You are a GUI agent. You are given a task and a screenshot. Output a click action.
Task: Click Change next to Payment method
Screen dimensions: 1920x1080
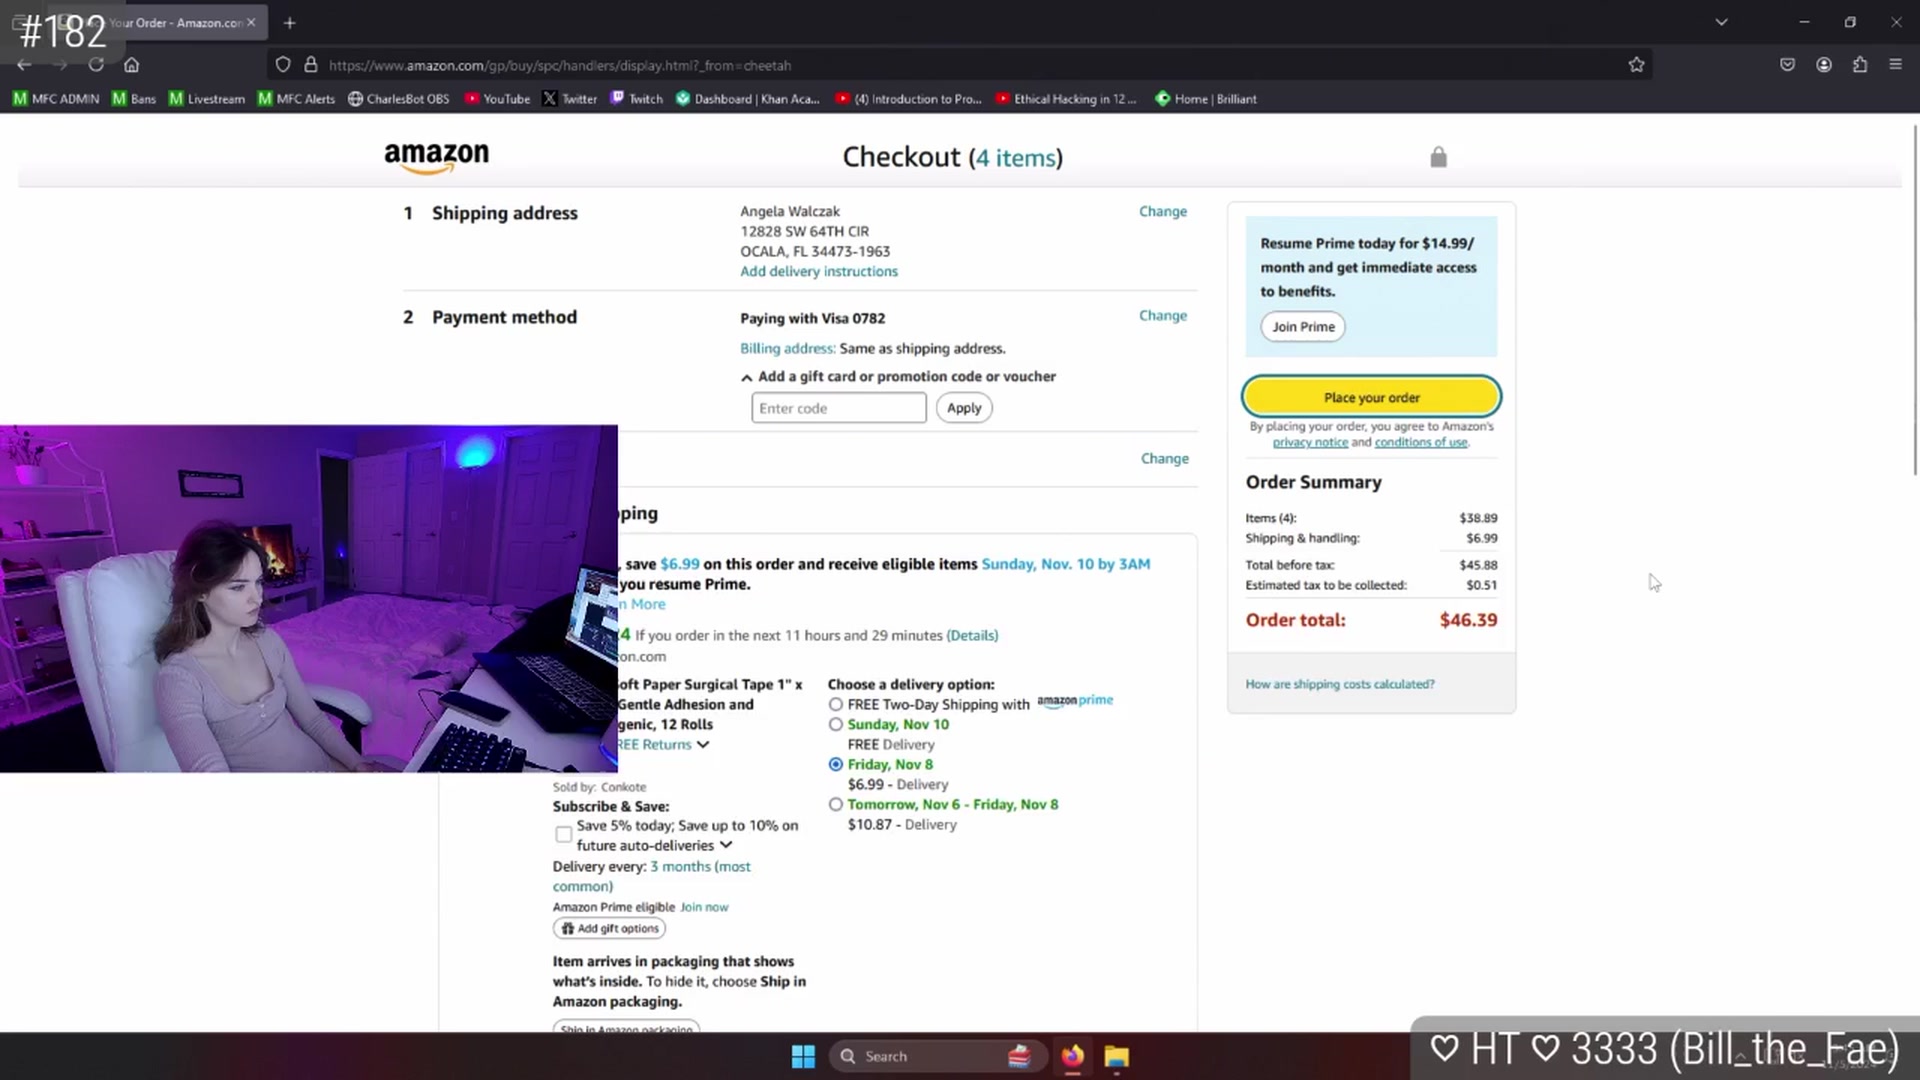[x=1163, y=316]
